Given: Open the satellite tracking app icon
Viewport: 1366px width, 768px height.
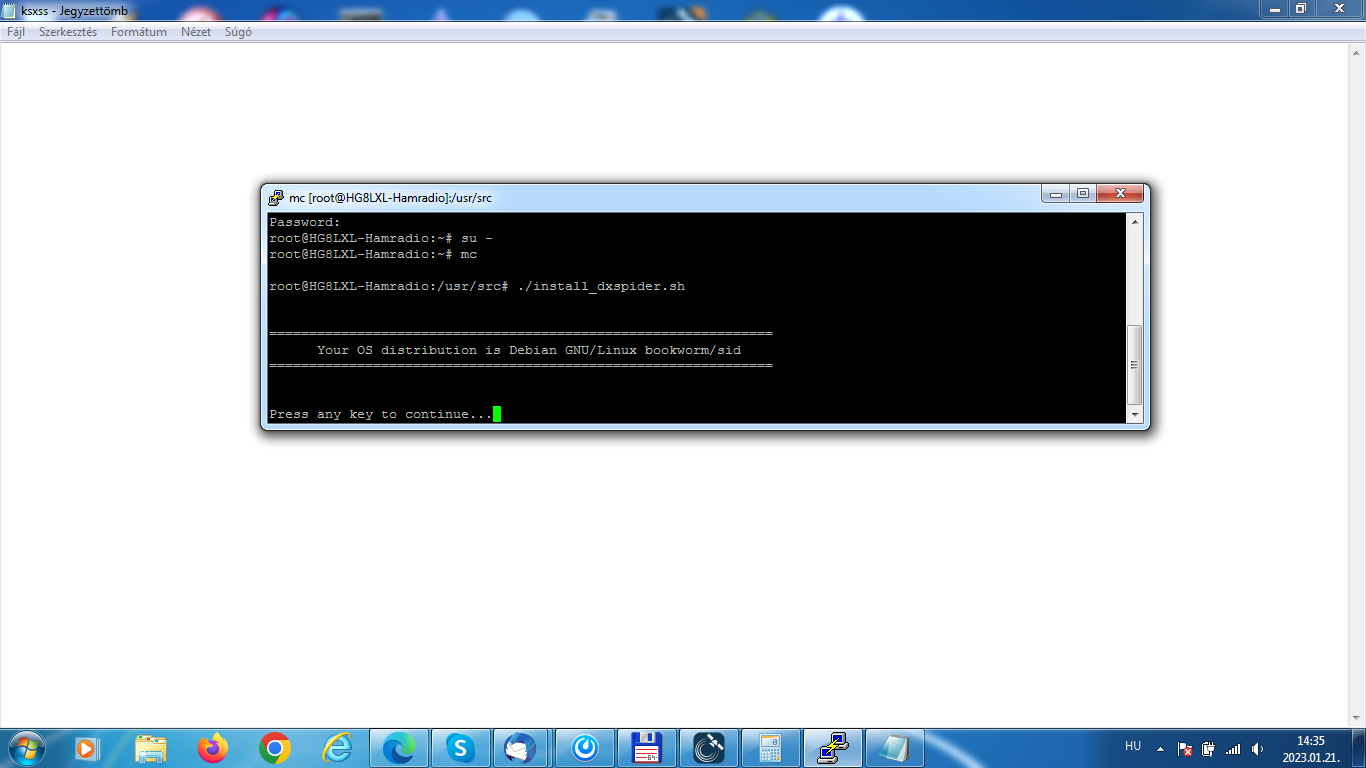Looking at the screenshot, I should pos(709,747).
